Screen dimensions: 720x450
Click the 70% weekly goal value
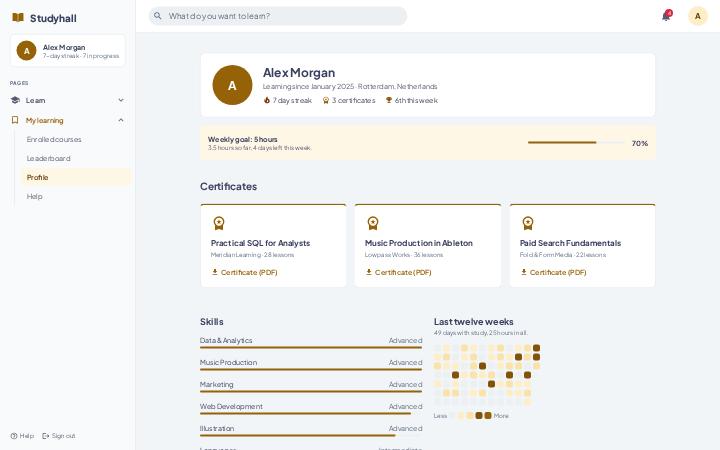[x=640, y=143]
